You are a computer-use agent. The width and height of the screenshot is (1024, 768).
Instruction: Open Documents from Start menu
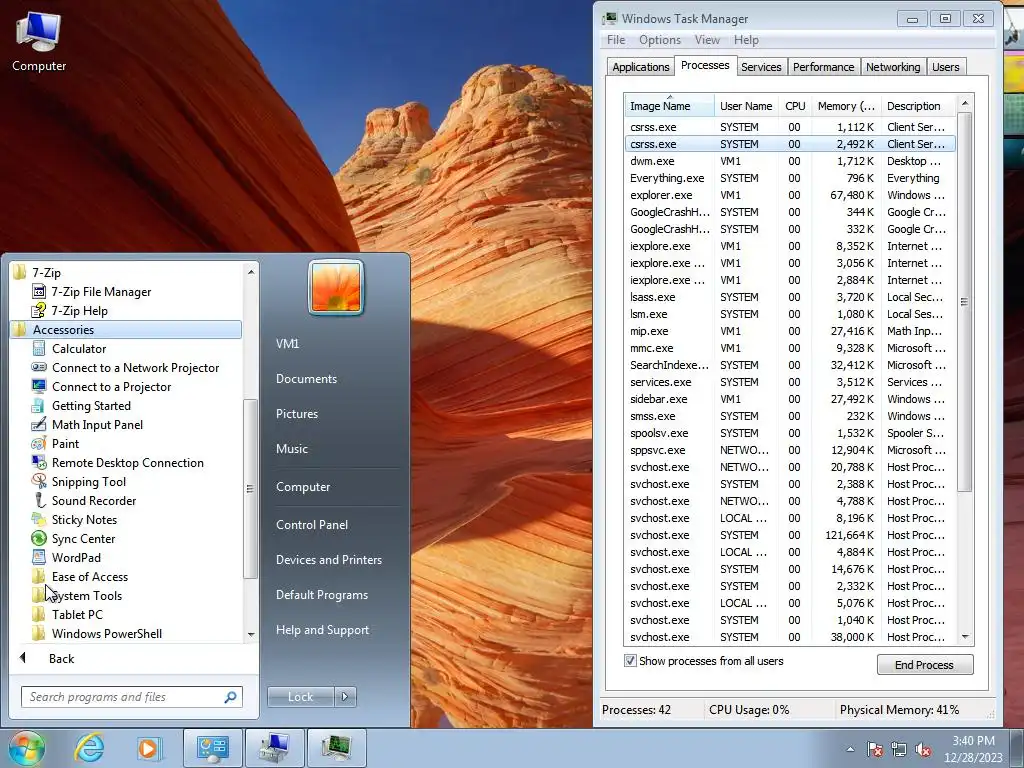coord(306,379)
